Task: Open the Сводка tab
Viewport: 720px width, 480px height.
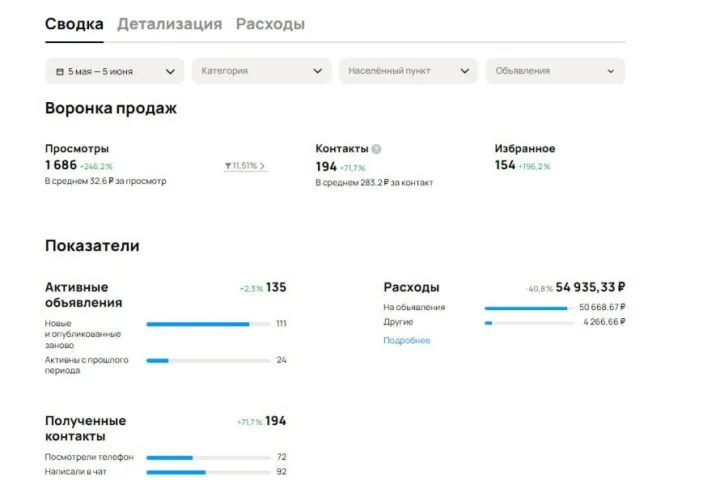Action: pyautogui.click(x=74, y=24)
